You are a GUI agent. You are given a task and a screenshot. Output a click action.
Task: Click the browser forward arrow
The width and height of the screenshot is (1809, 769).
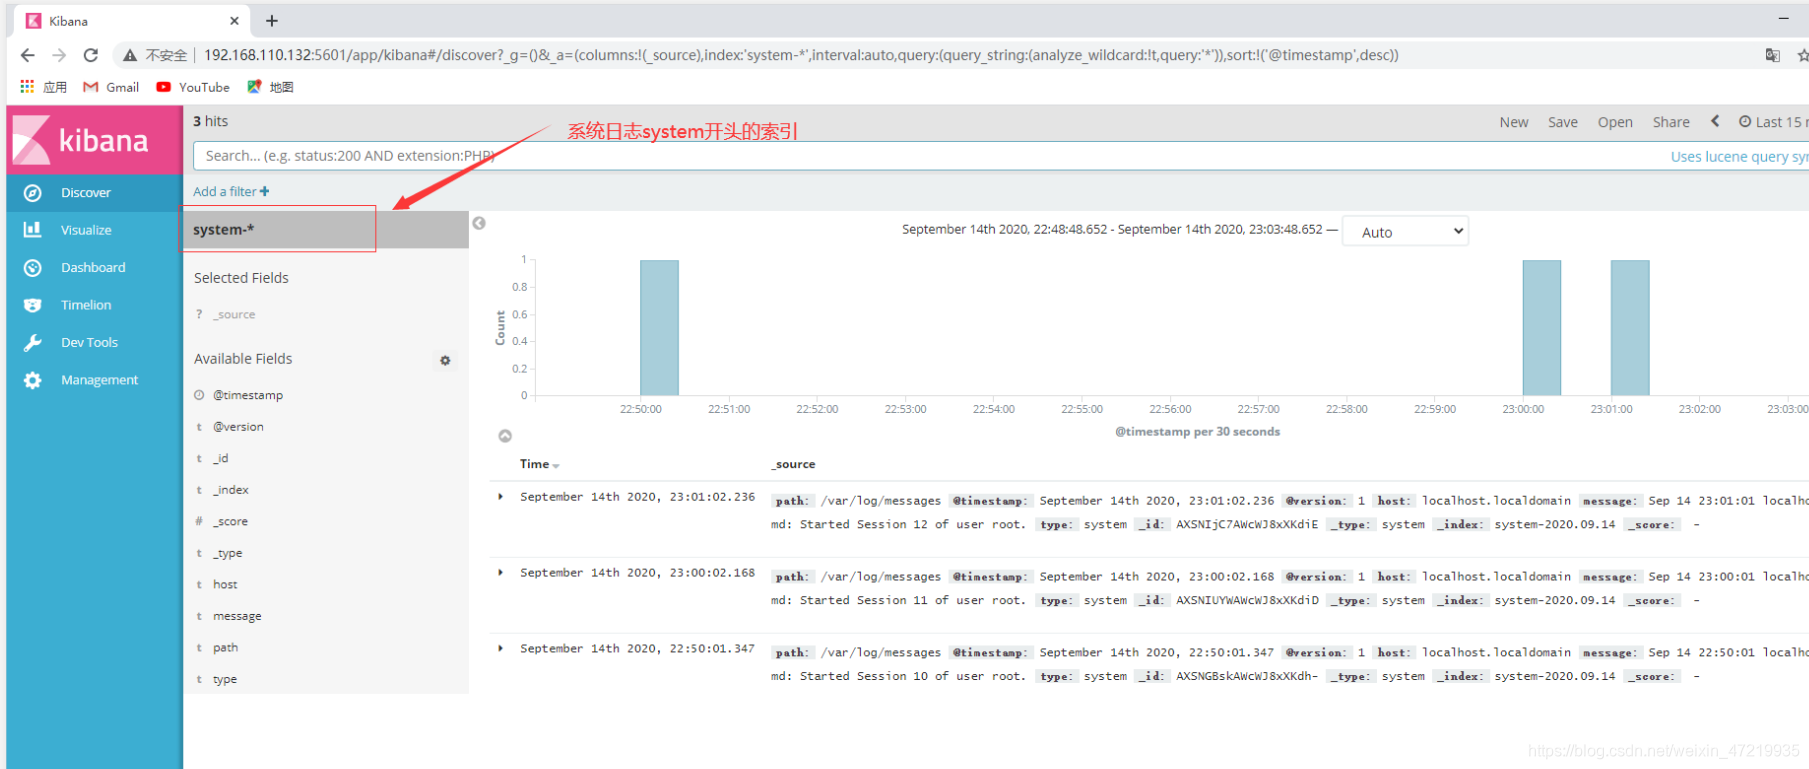pos(59,55)
